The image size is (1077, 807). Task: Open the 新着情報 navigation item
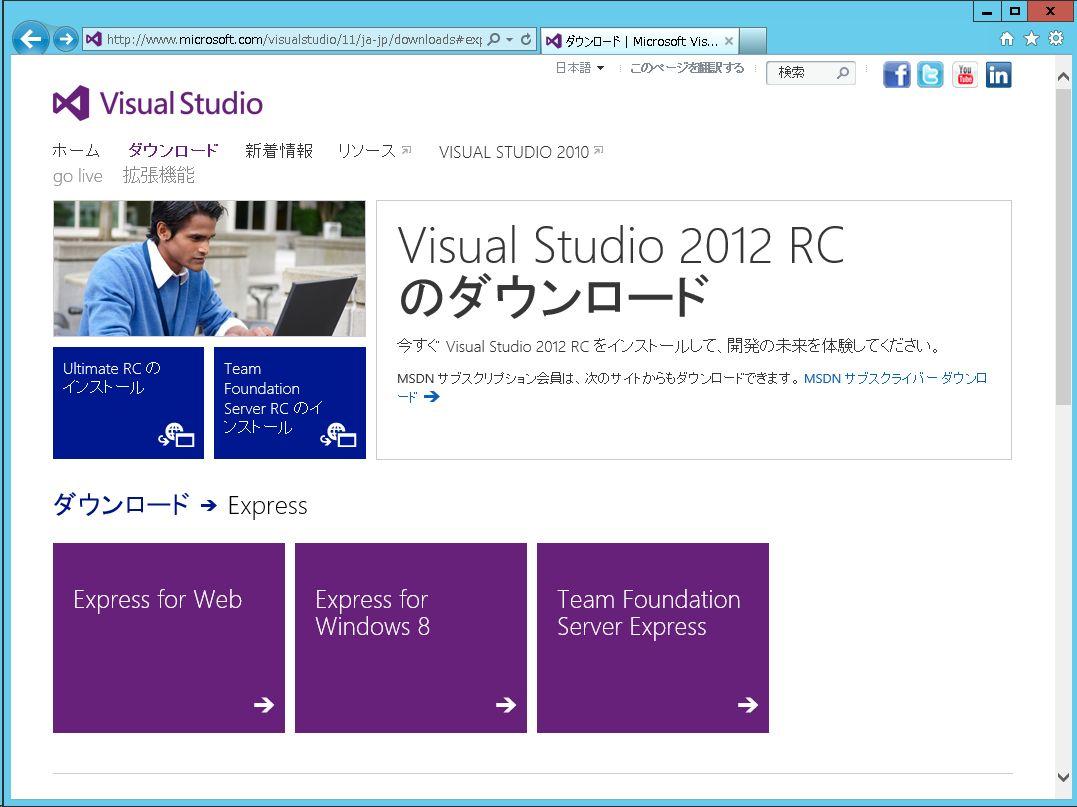[x=278, y=151]
